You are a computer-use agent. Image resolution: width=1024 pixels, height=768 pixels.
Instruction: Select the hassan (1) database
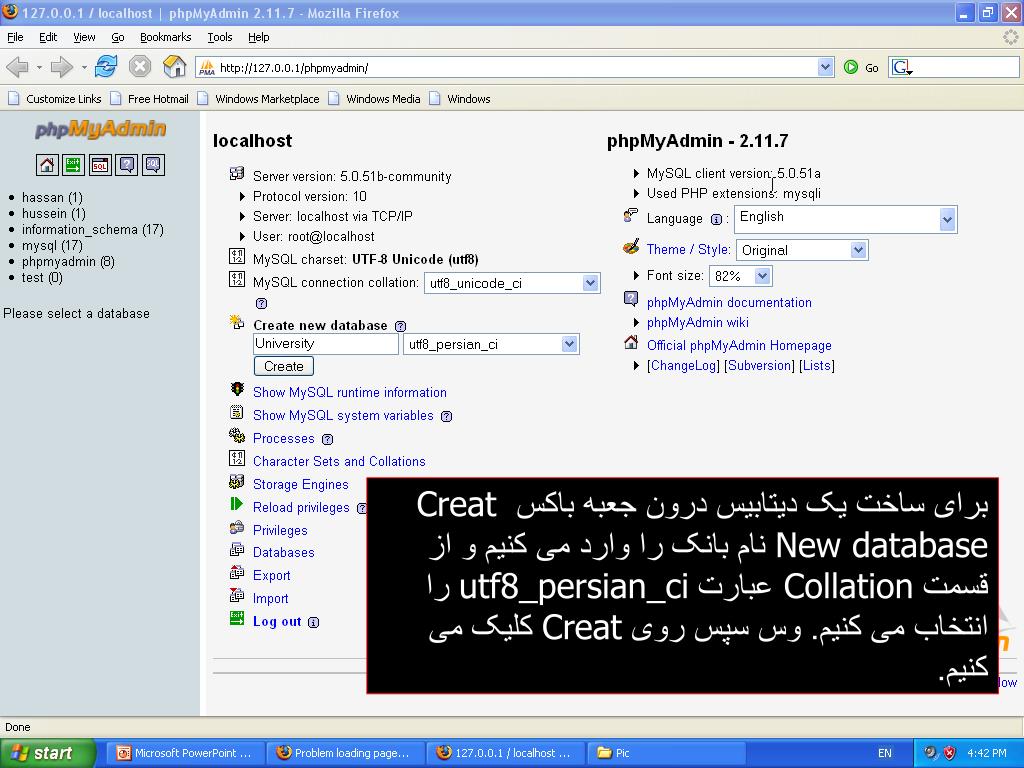52,198
